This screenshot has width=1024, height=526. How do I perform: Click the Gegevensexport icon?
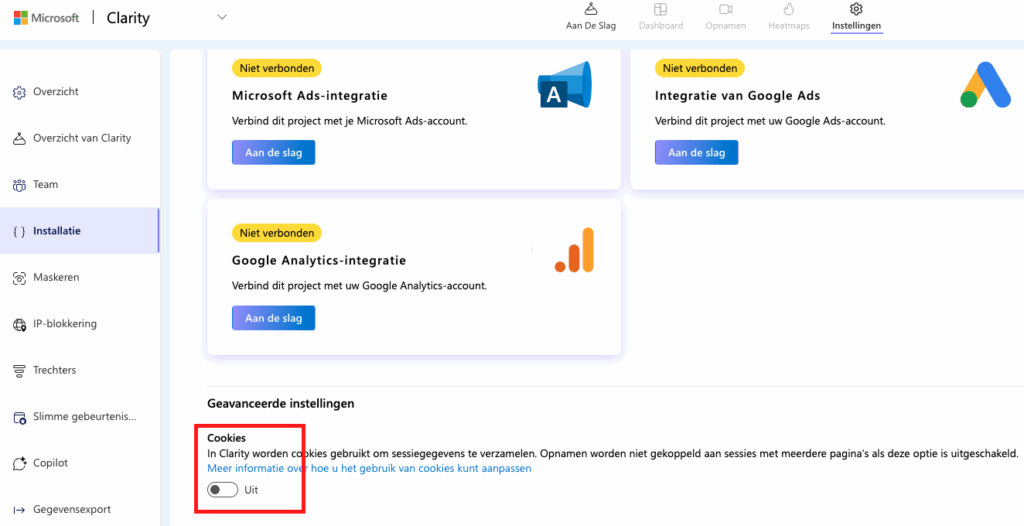point(19,510)
